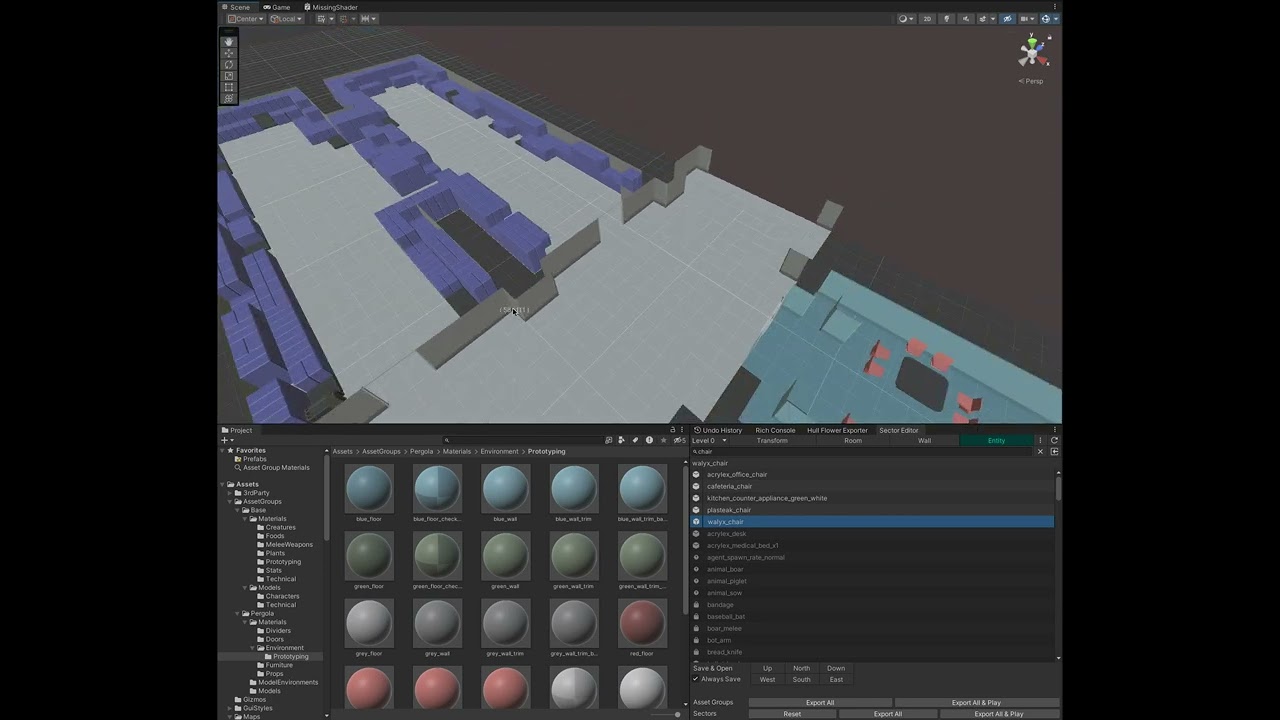Open Scene view three-dot menu
The height and width of the screenshot is (720, 1280).
(1055, 7)
